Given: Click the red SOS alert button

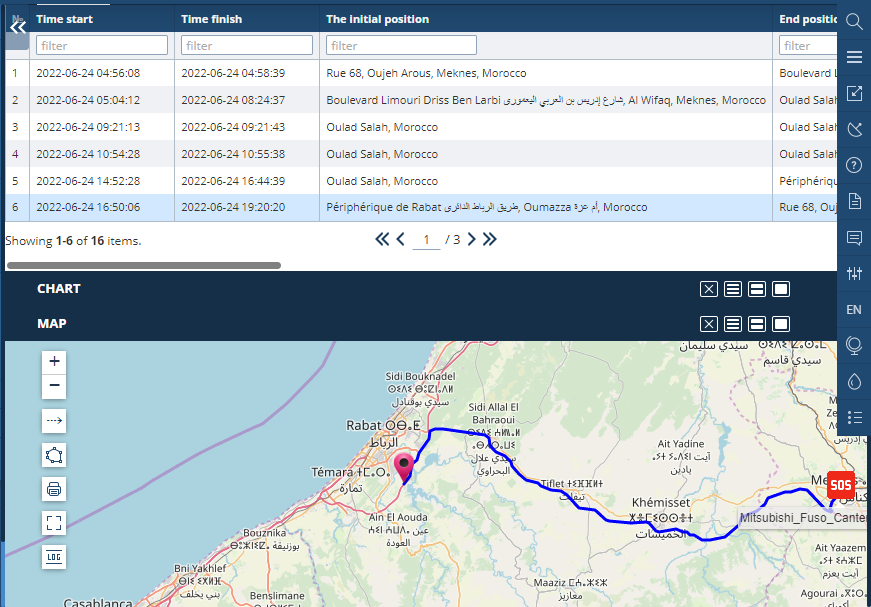Looking at the screenshot, I should [x=840, y=486].
